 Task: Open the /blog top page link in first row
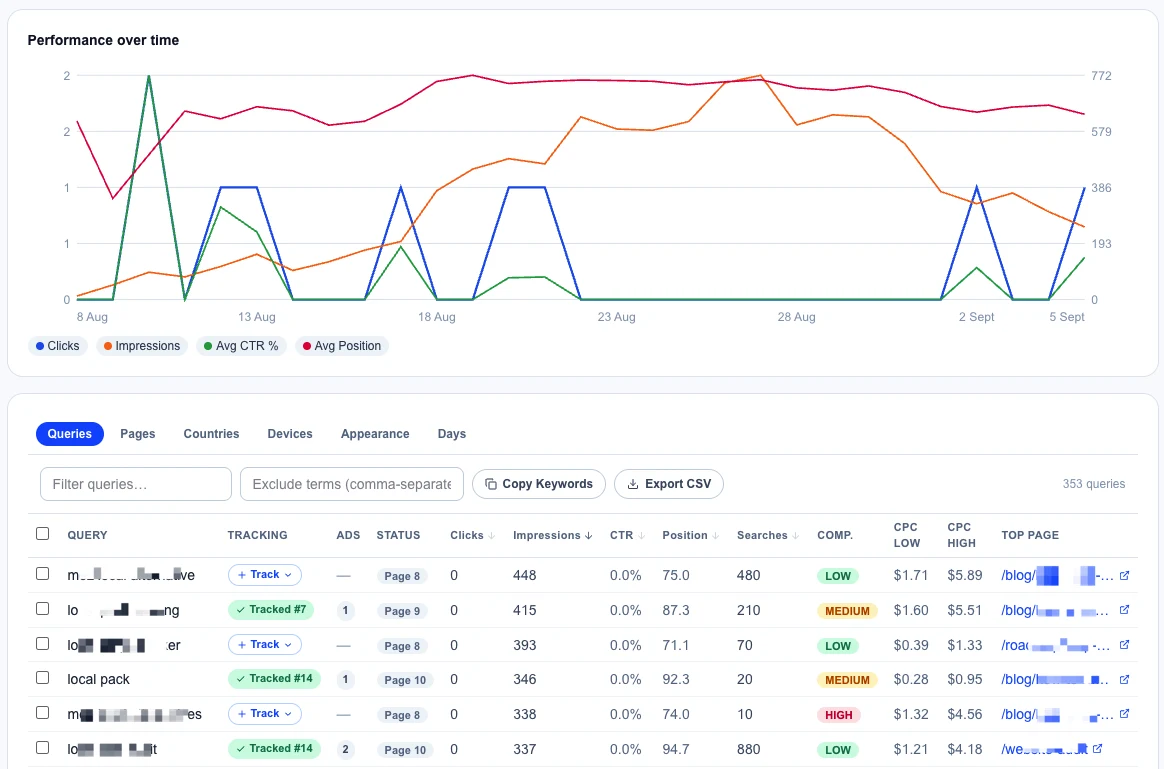[x=1056, y=575]
